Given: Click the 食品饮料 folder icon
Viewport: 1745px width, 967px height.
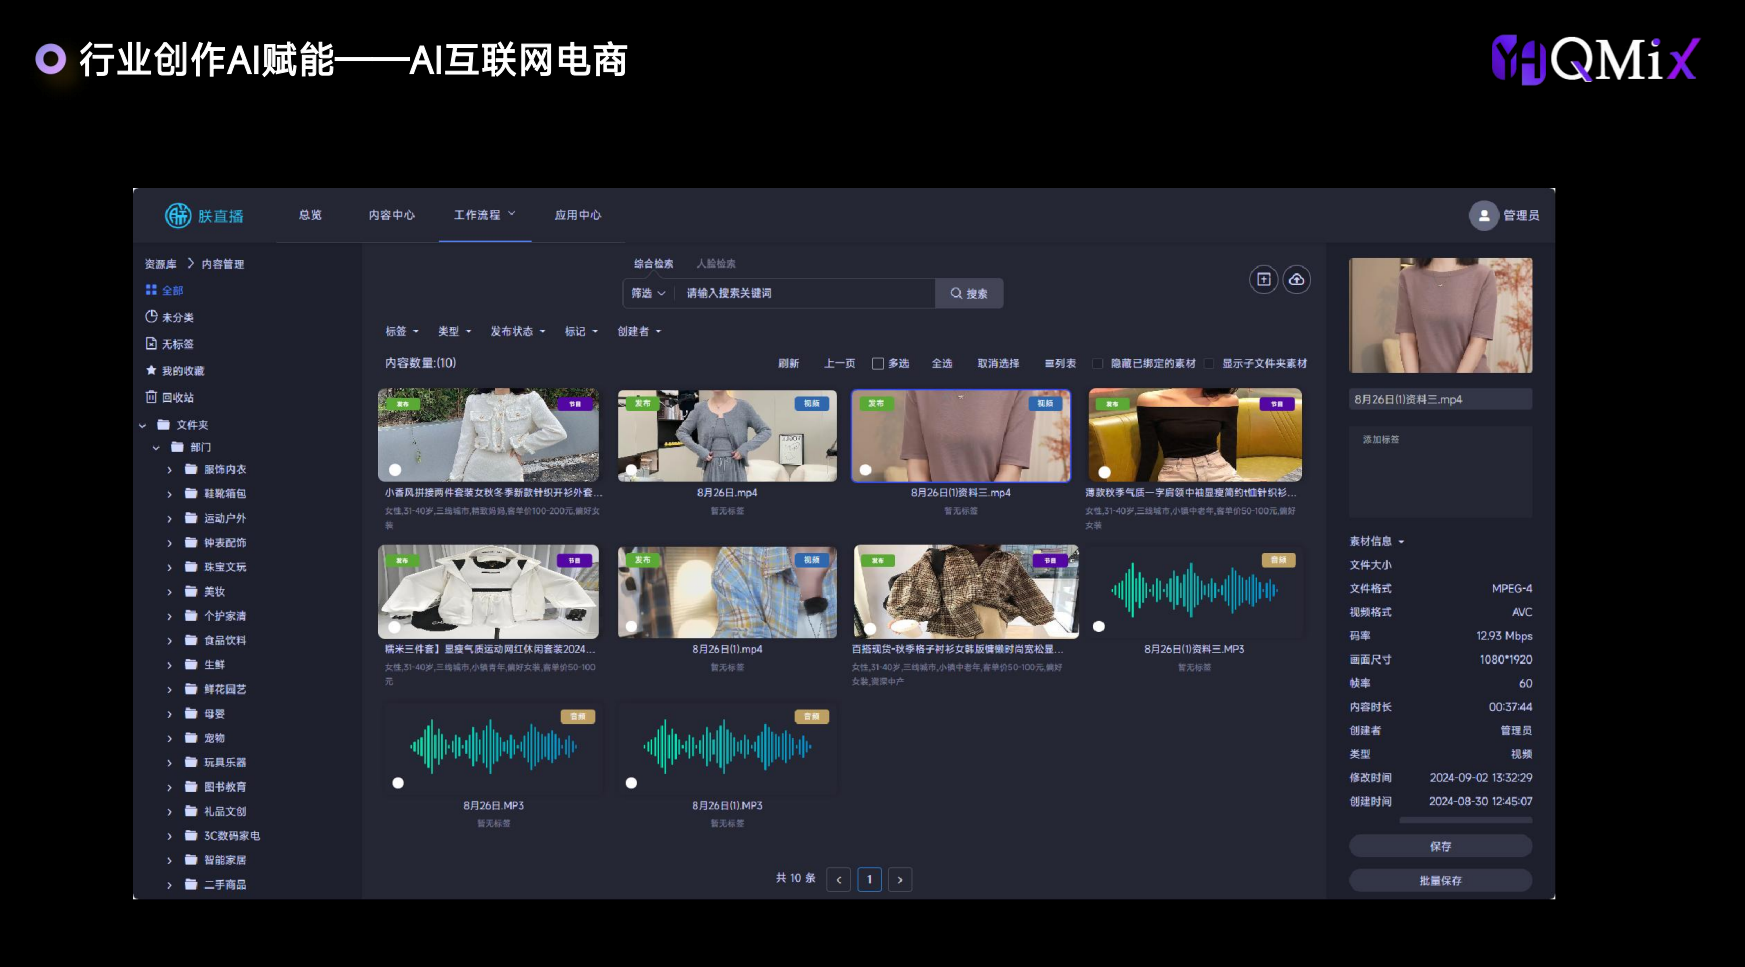Looking at the screenshot, I should point(191,640).
